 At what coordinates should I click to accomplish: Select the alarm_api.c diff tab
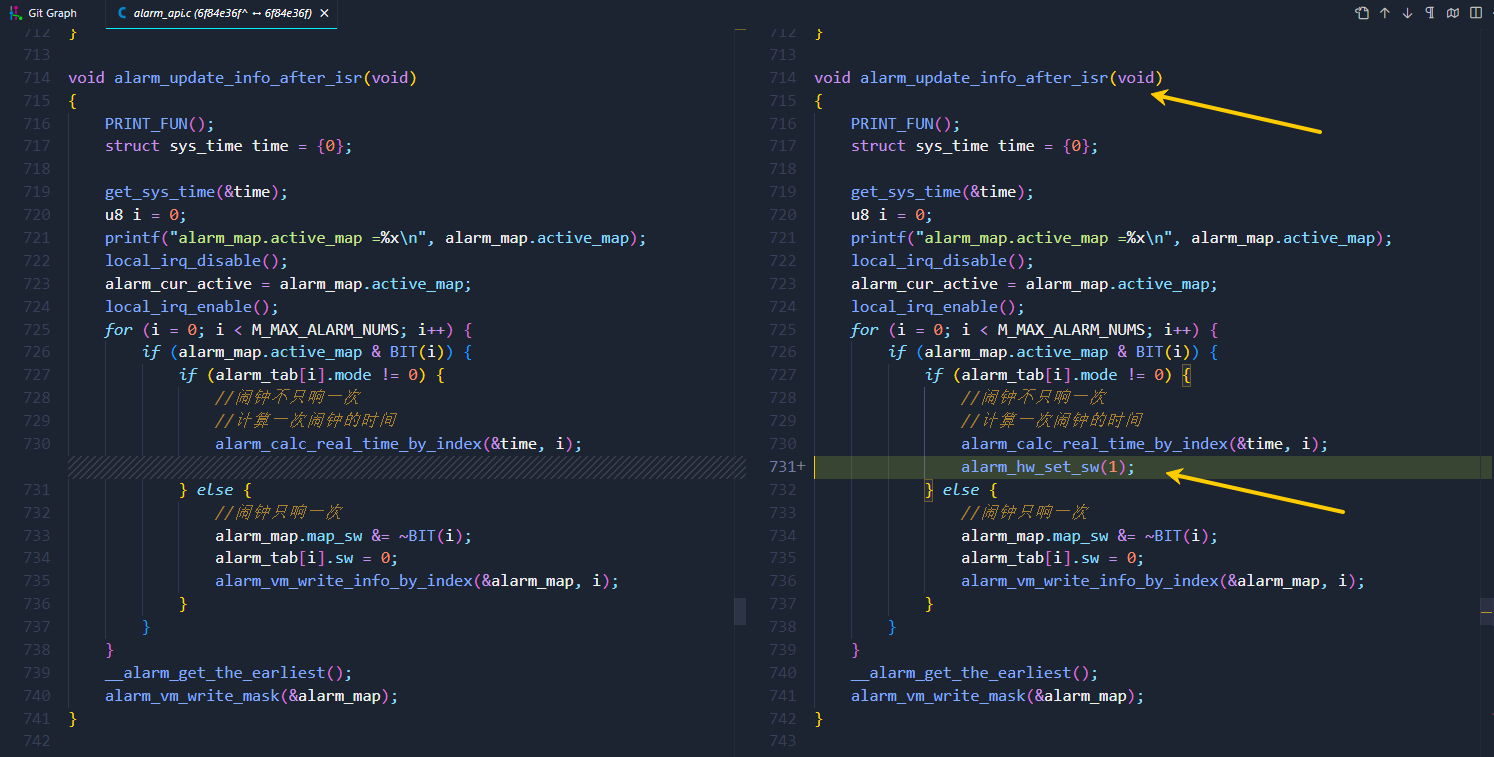[221, 14]
